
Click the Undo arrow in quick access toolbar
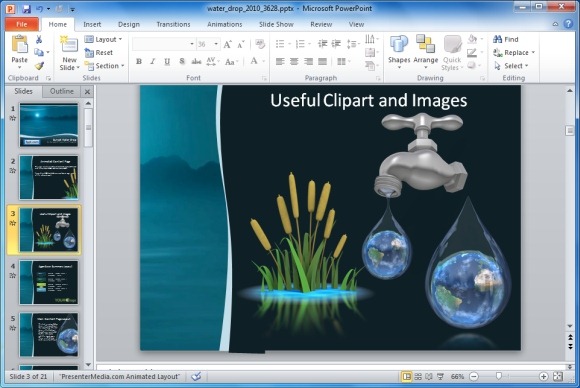point(40,9)
